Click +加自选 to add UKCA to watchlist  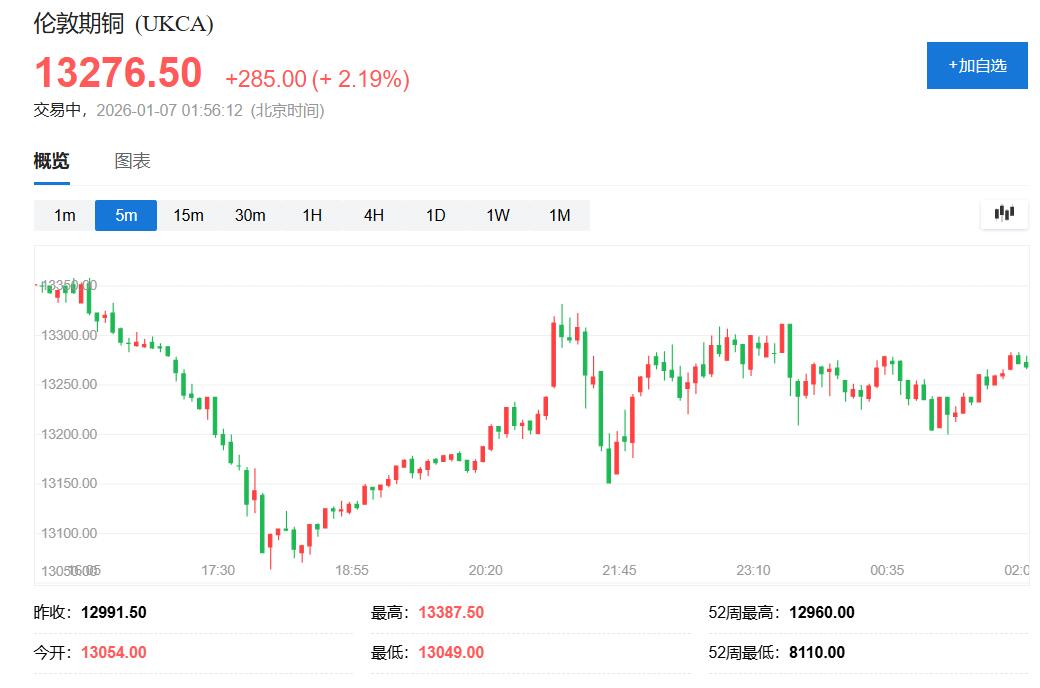point(977,65)
